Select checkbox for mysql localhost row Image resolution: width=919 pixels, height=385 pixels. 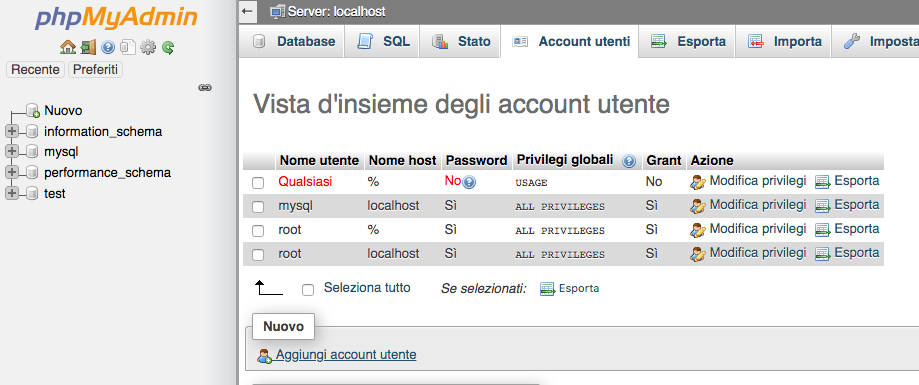click(x=258, y=207)
